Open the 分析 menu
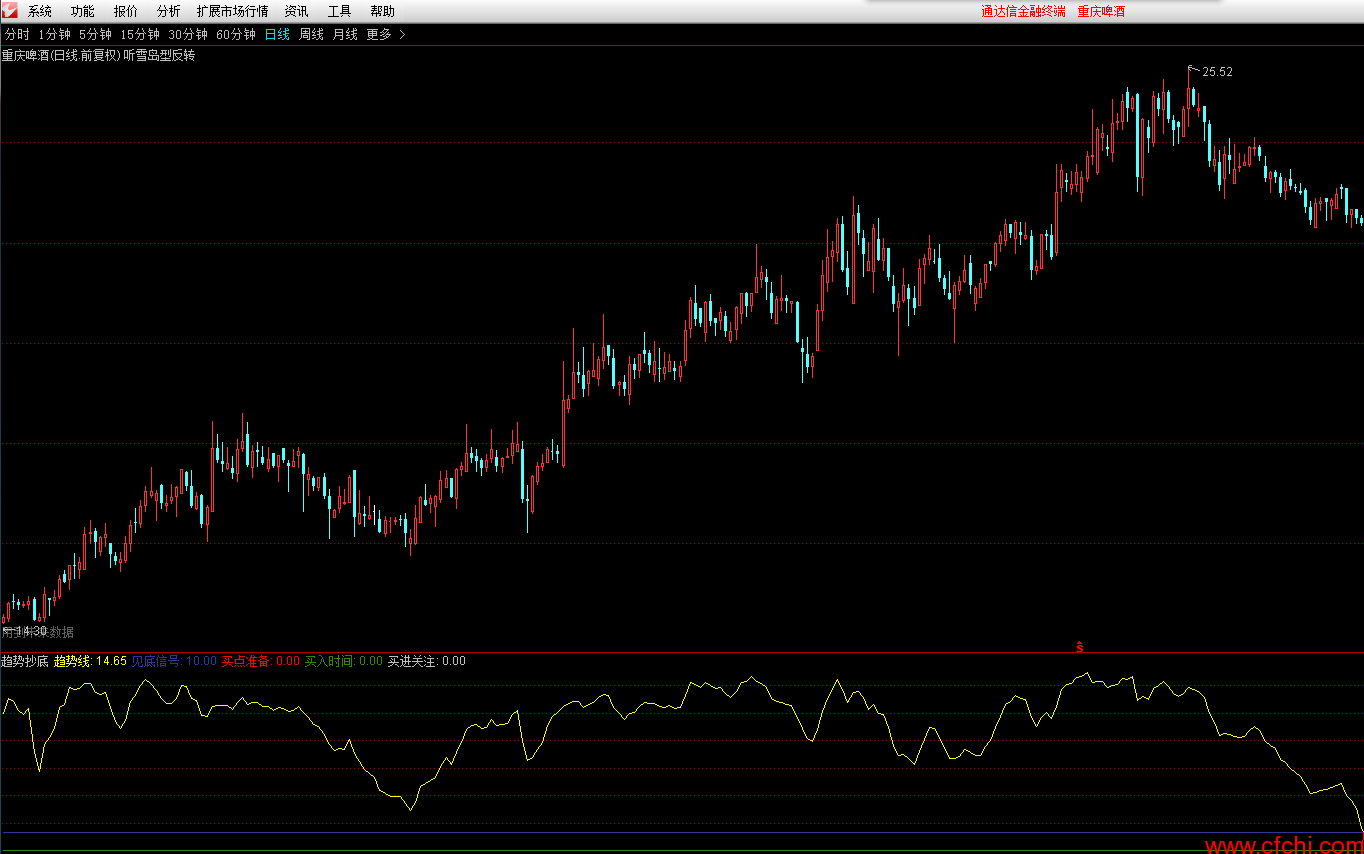The height and width of the screenshot is (854, 1364). 169,12
